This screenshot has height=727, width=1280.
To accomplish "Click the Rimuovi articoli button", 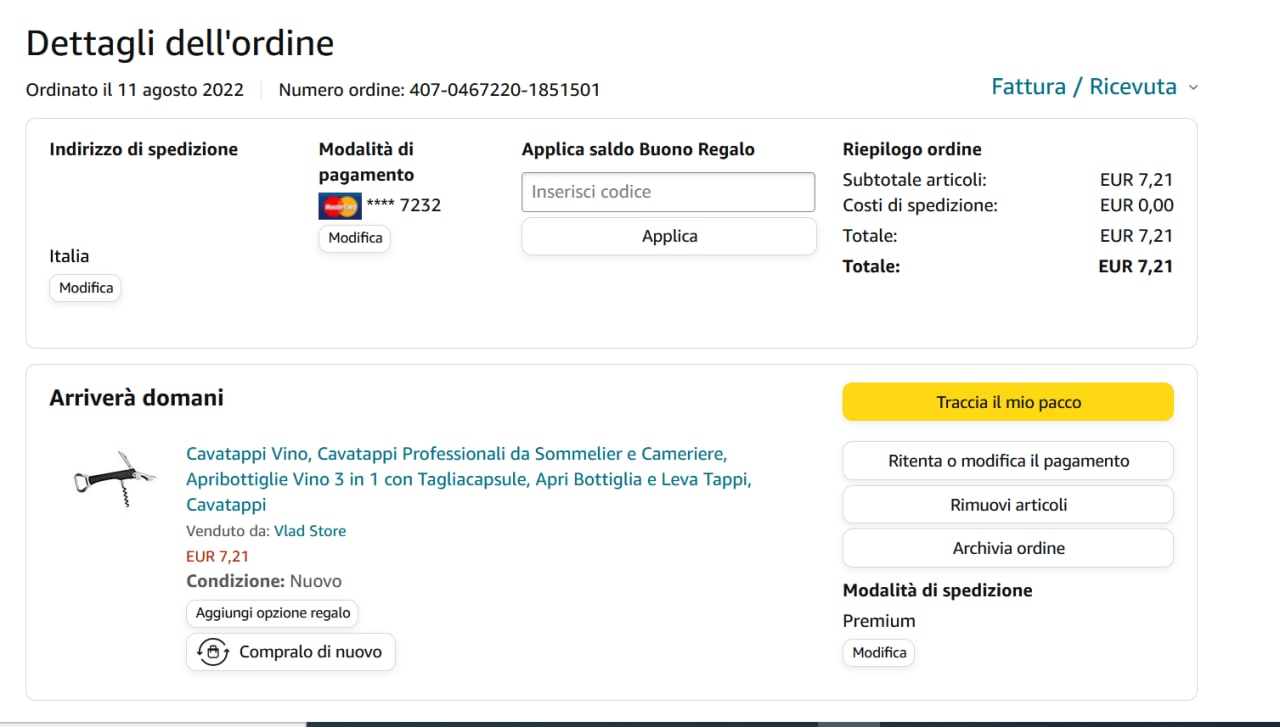I will pos(1008,505).
